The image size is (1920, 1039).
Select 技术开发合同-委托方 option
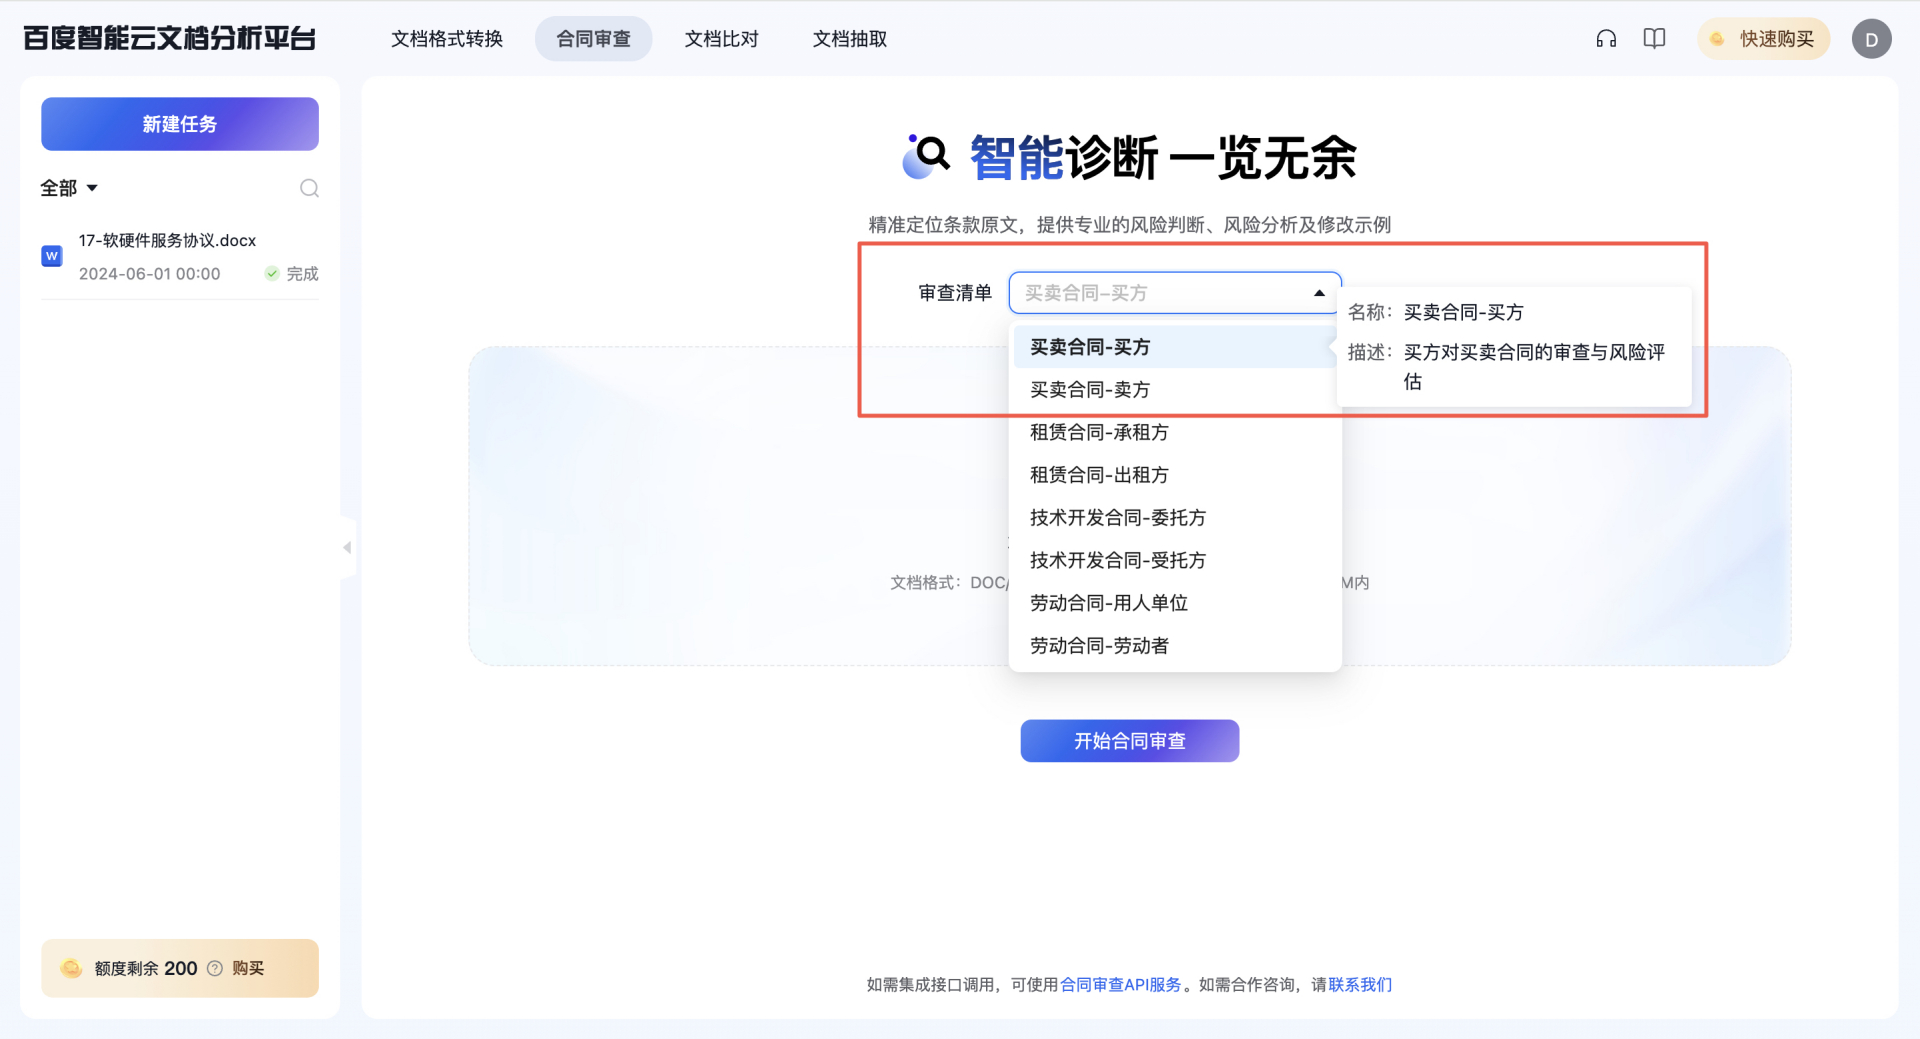[x=1175, y=518]
